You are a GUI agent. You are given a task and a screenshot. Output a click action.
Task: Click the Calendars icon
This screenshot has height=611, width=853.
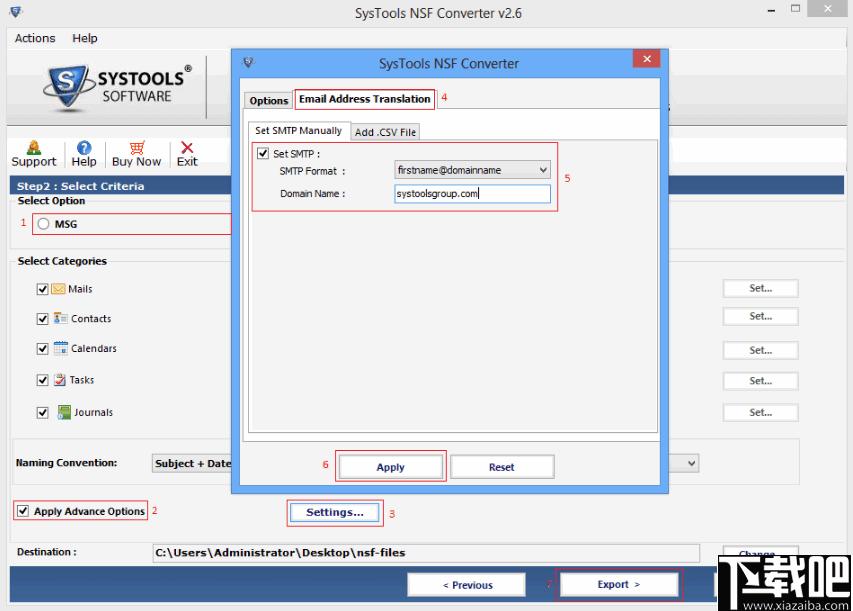(x=60, y=348)
